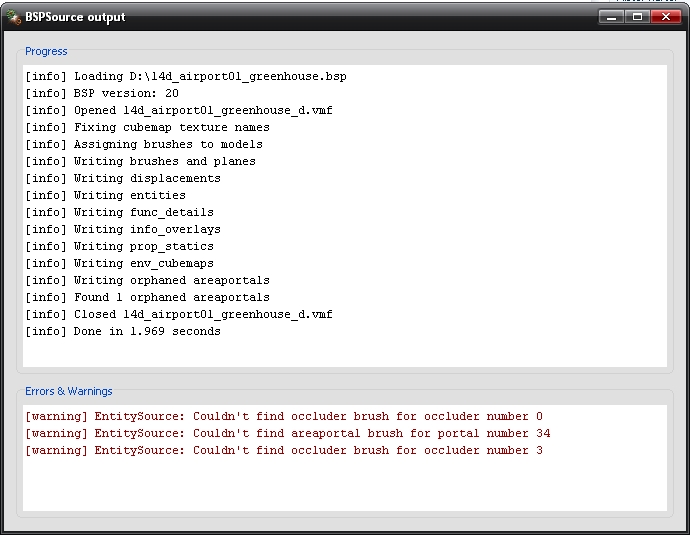Click the Errors & Warnings group label
Screen dimensions: 690x535
pos(69,391)
